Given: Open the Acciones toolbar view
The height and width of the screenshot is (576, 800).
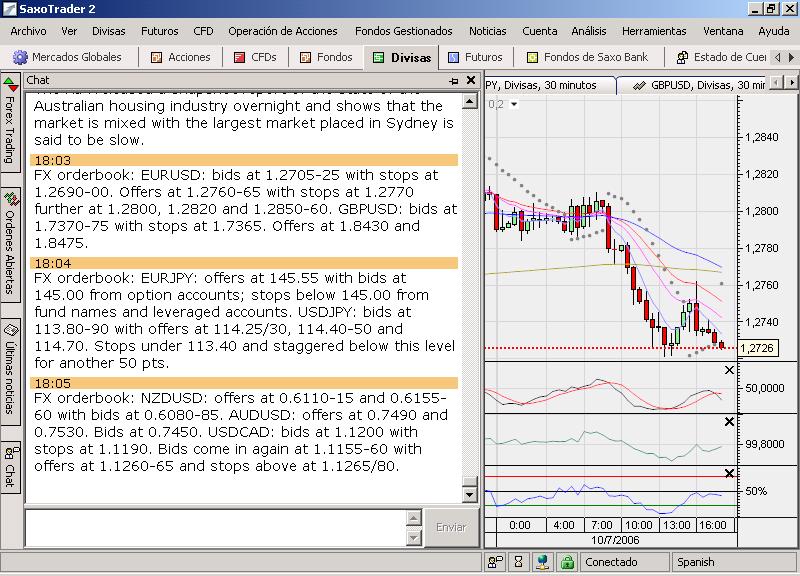Looking at the screenshot, I should coord(181,57).
